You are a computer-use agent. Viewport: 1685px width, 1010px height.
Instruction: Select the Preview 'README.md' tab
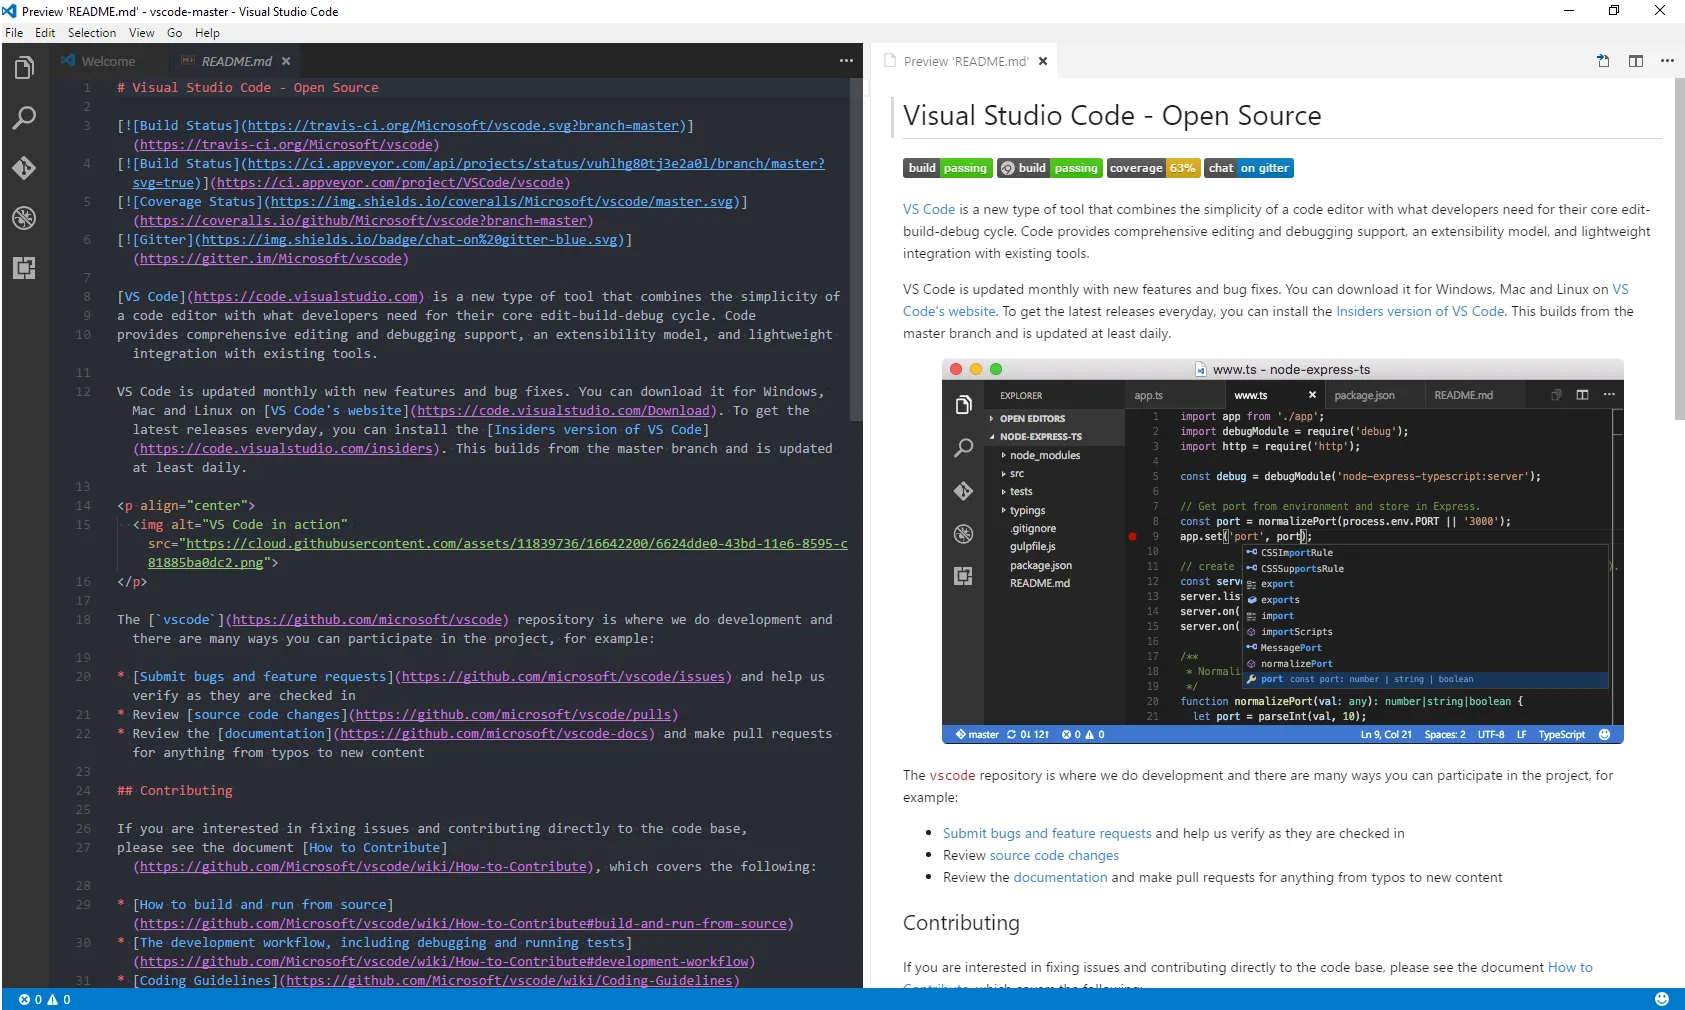(966, 61)
